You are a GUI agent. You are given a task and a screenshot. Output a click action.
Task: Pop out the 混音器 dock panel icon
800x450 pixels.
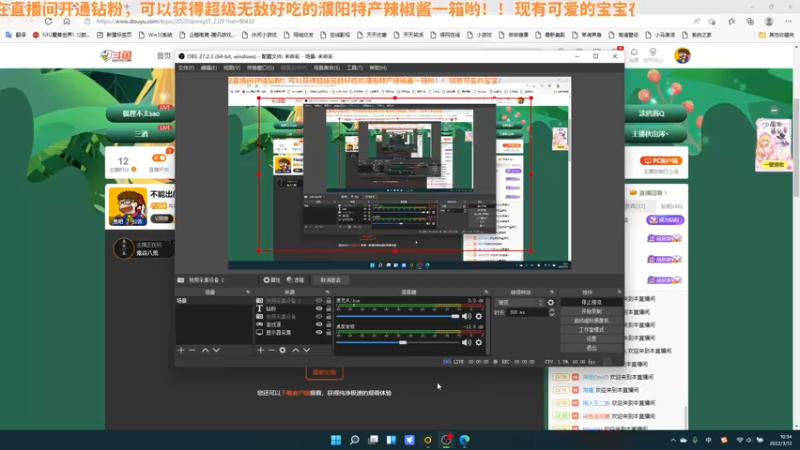486,292
